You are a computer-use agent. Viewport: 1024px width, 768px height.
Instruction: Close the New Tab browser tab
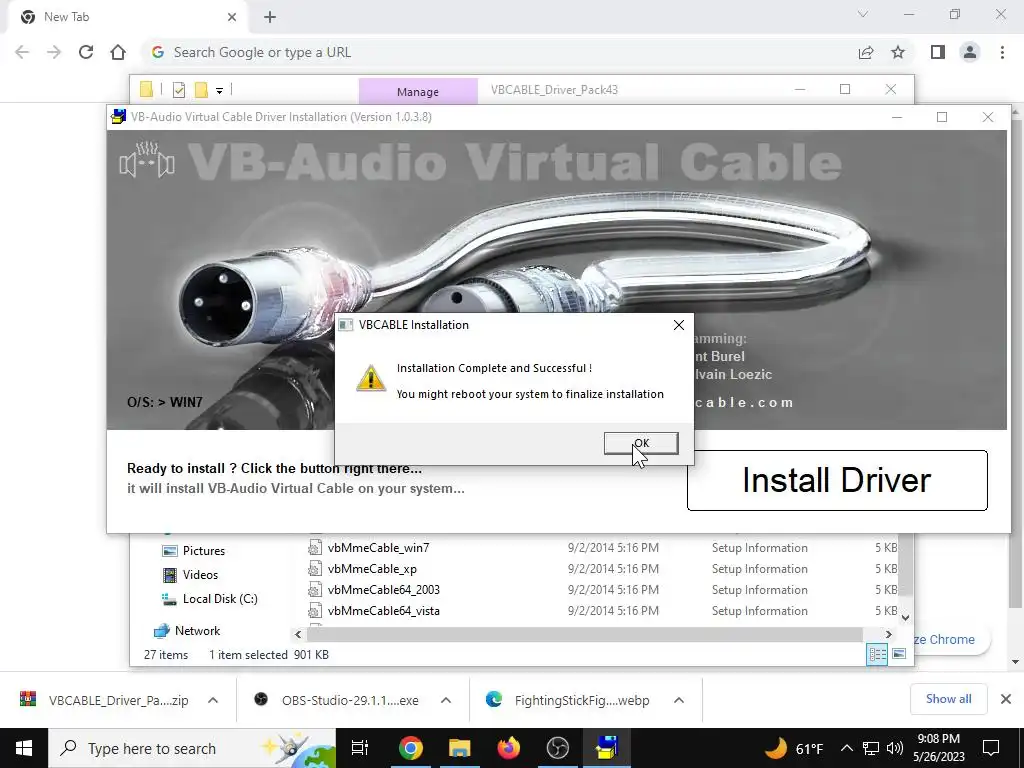tap(232, 17)
